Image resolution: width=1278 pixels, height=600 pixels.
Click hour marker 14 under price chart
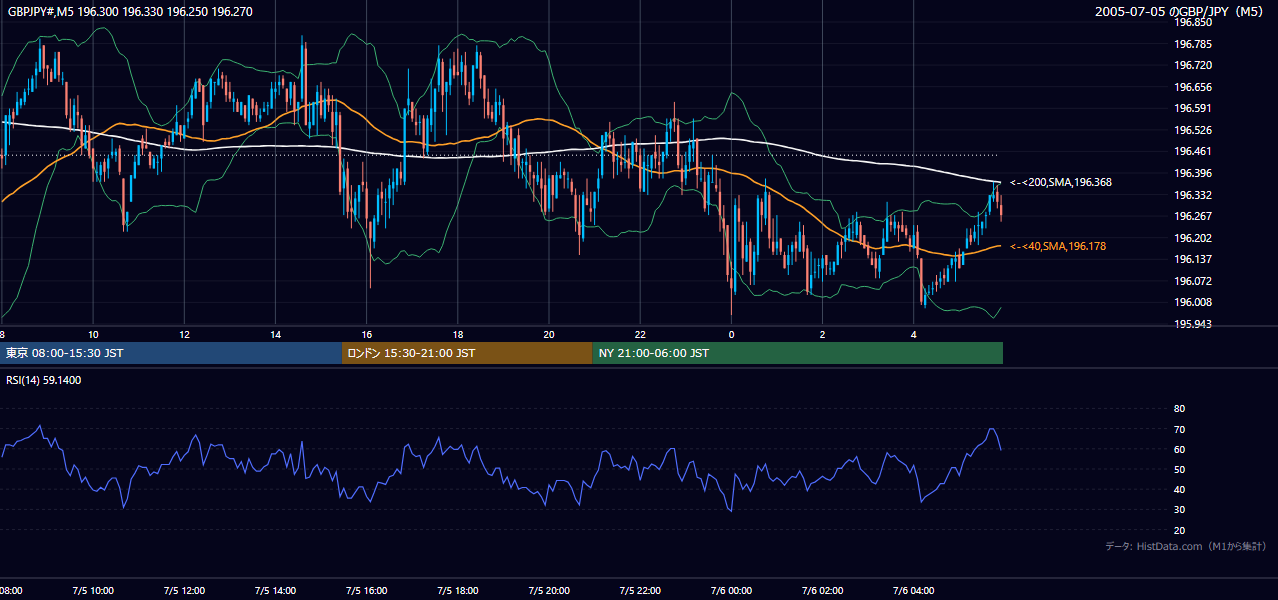point(275,334)
